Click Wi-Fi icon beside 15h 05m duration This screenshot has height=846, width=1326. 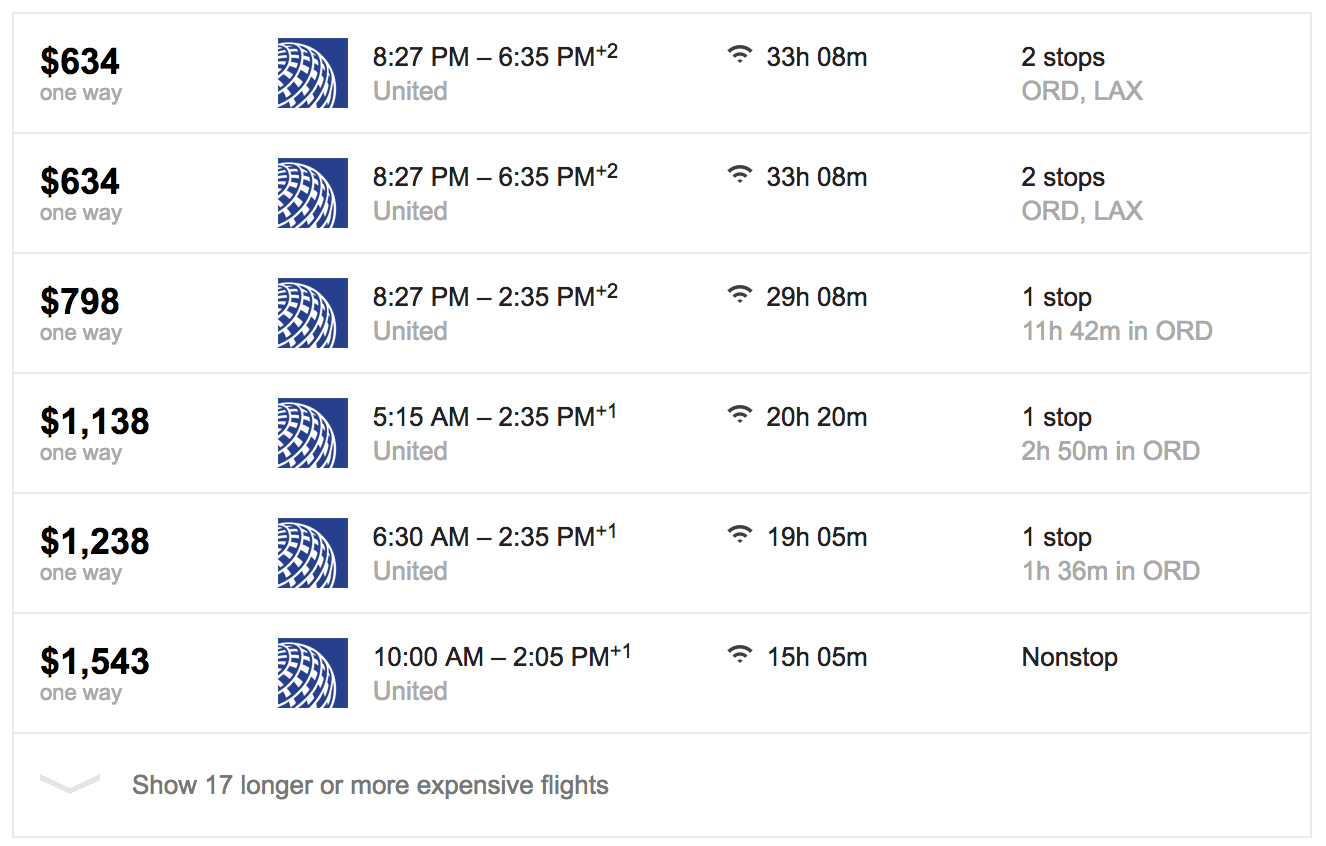point(739,655)
